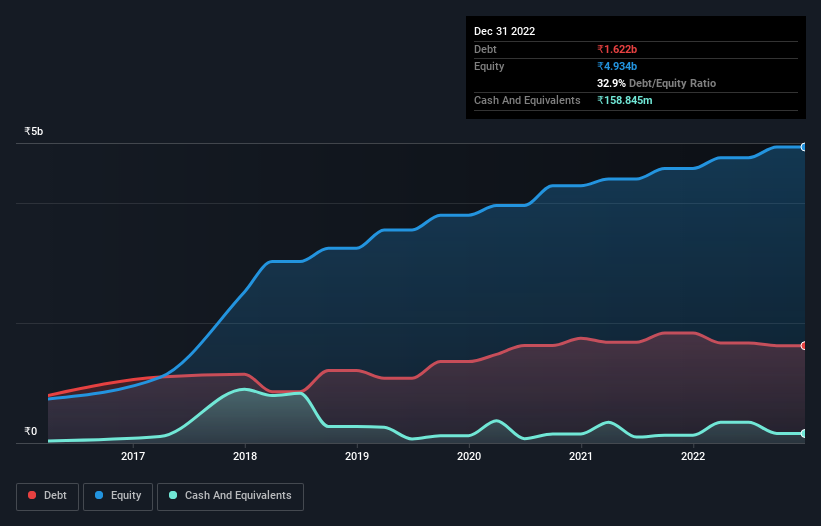
Task: Click the ₹1.622b debt value
Action: click(617, 49)
